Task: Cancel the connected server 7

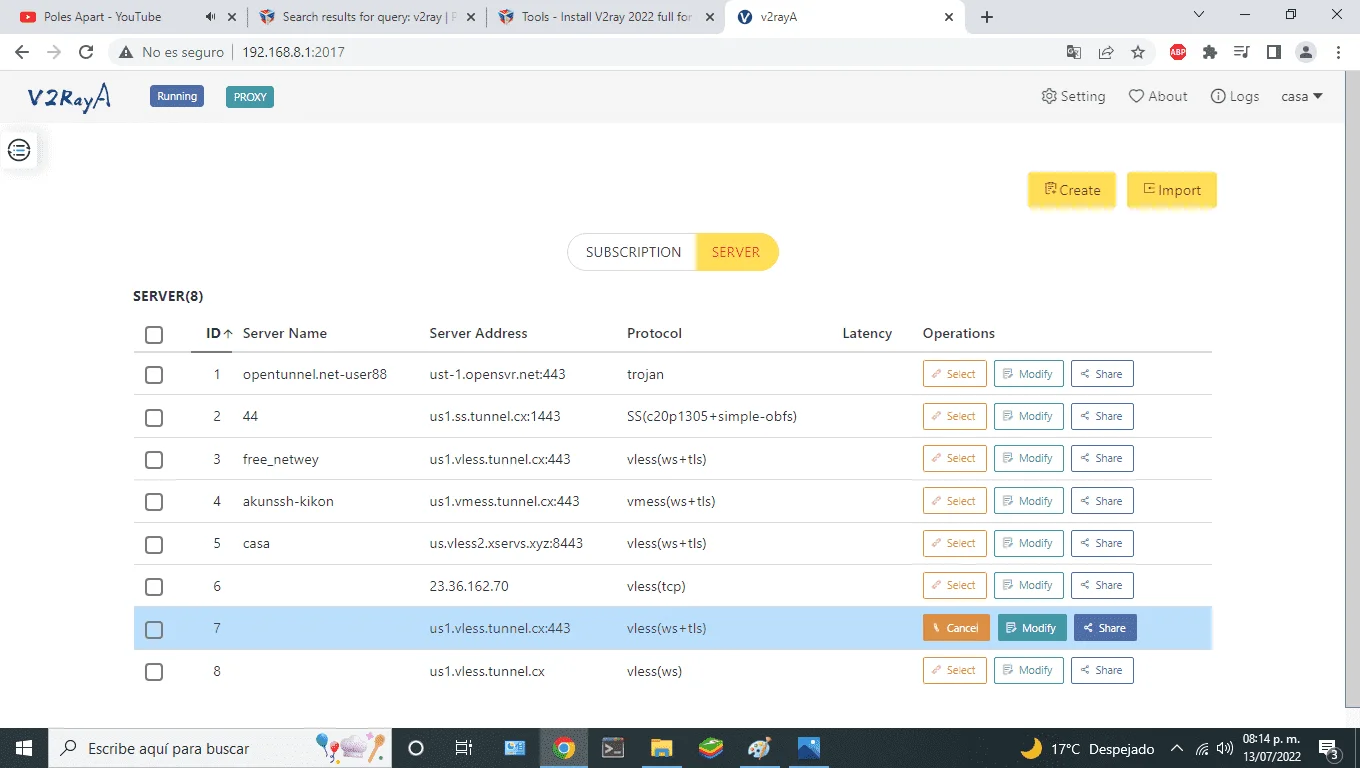Action: 956,628
